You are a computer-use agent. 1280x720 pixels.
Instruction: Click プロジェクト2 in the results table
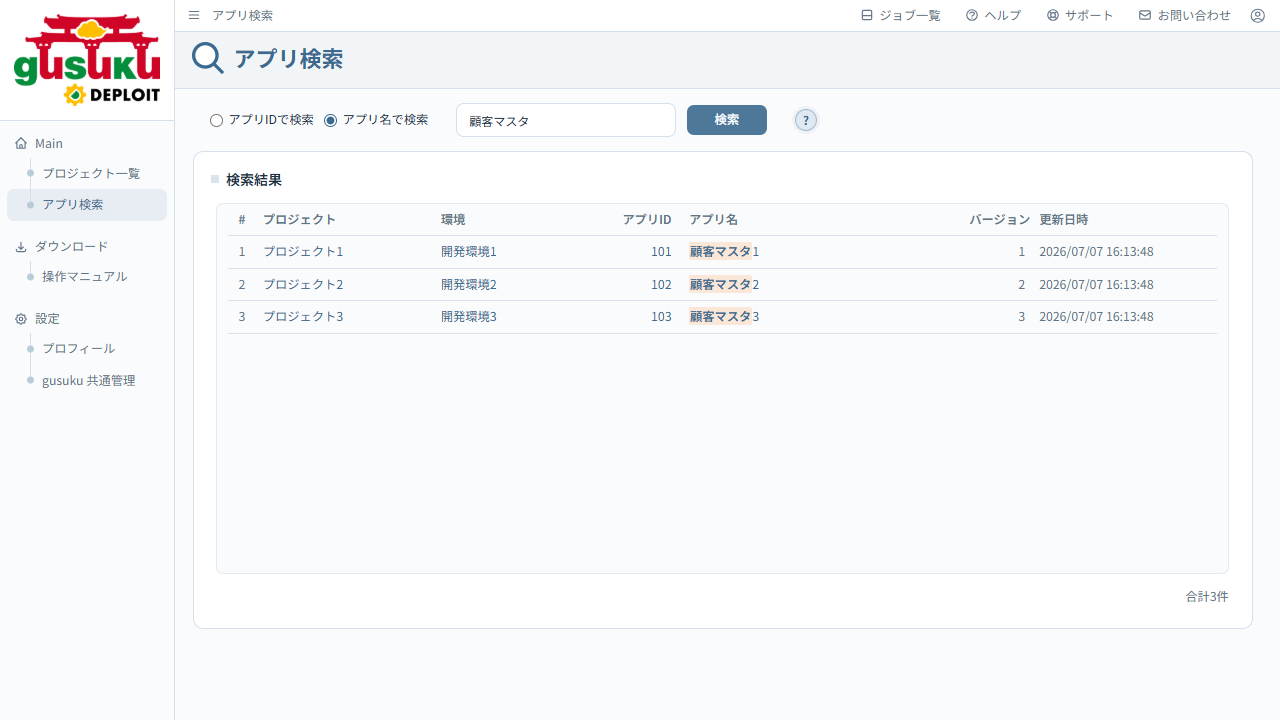pyautogui.click(x=303, y=284)
